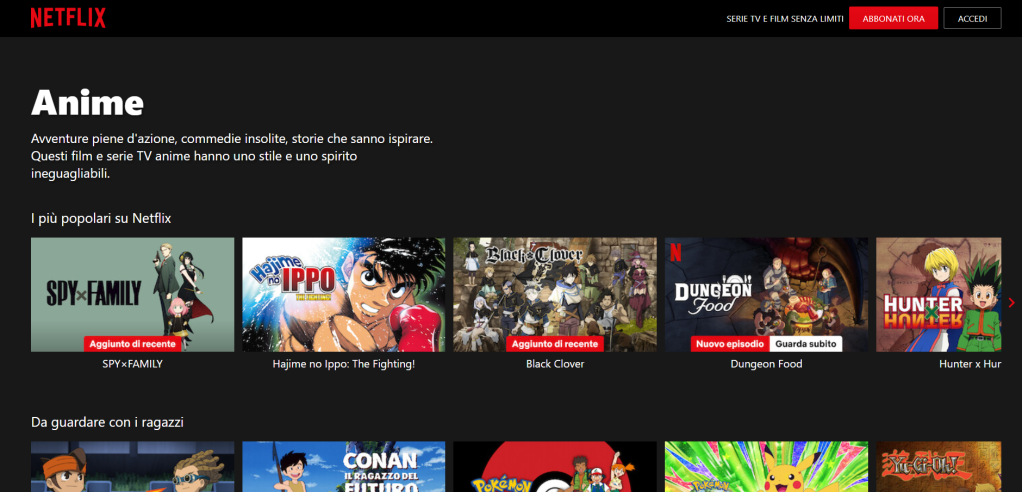Click the Netflix logo
Screen dimensions: 1022x492
(x=68, y=18)
